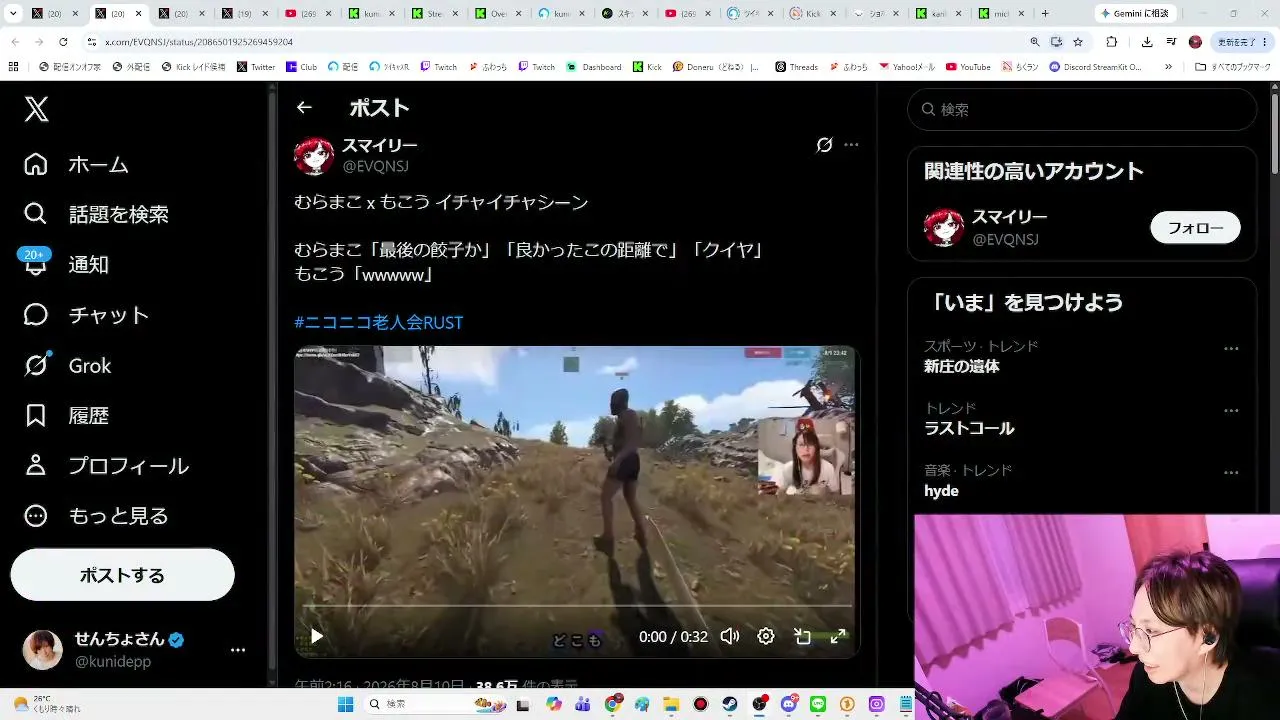Open LINE from the taskbar
Image resolution: width=1280 pixels, height=720 pixels.
click(x=818, y=704)
